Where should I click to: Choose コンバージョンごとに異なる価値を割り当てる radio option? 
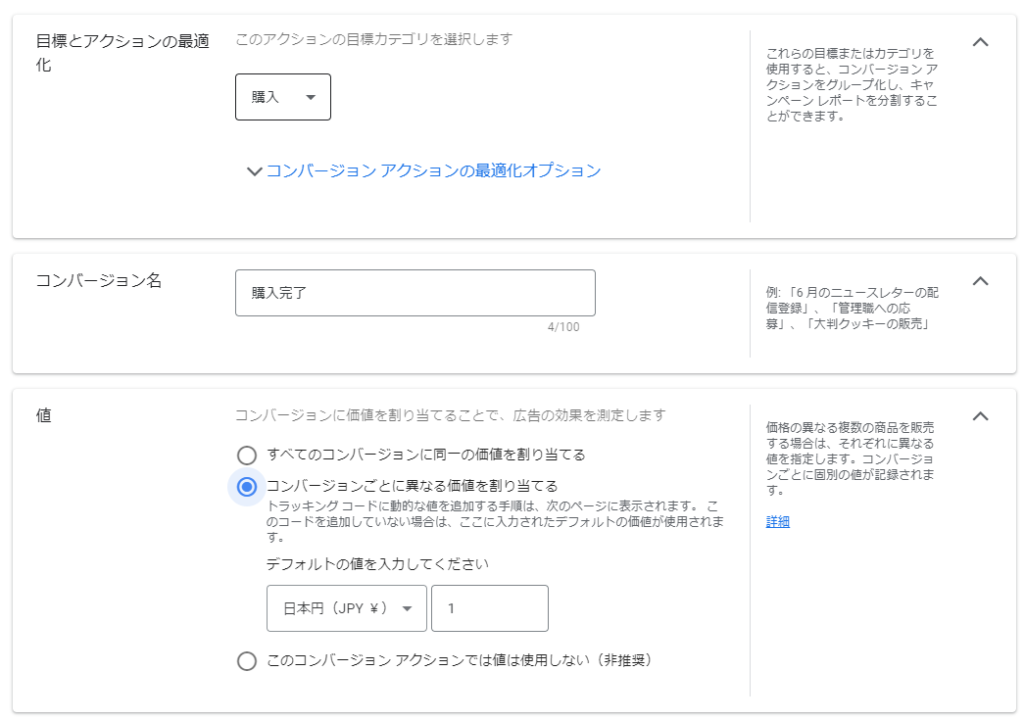tap(247, 486)
